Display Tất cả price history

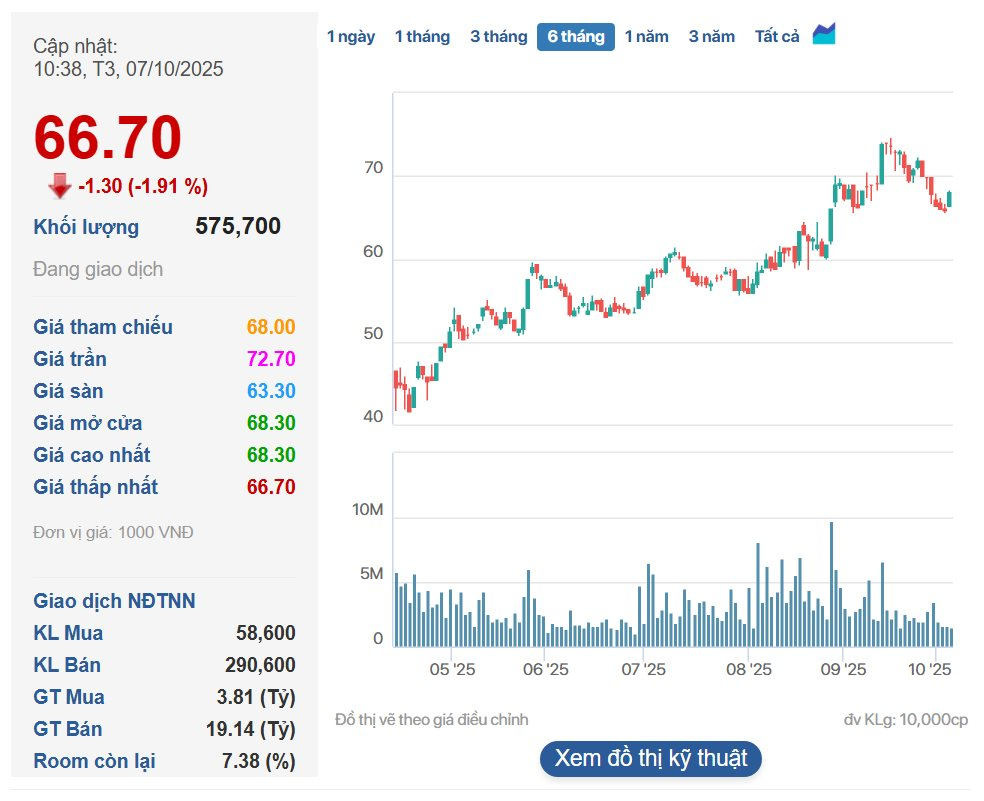[777, 37]
